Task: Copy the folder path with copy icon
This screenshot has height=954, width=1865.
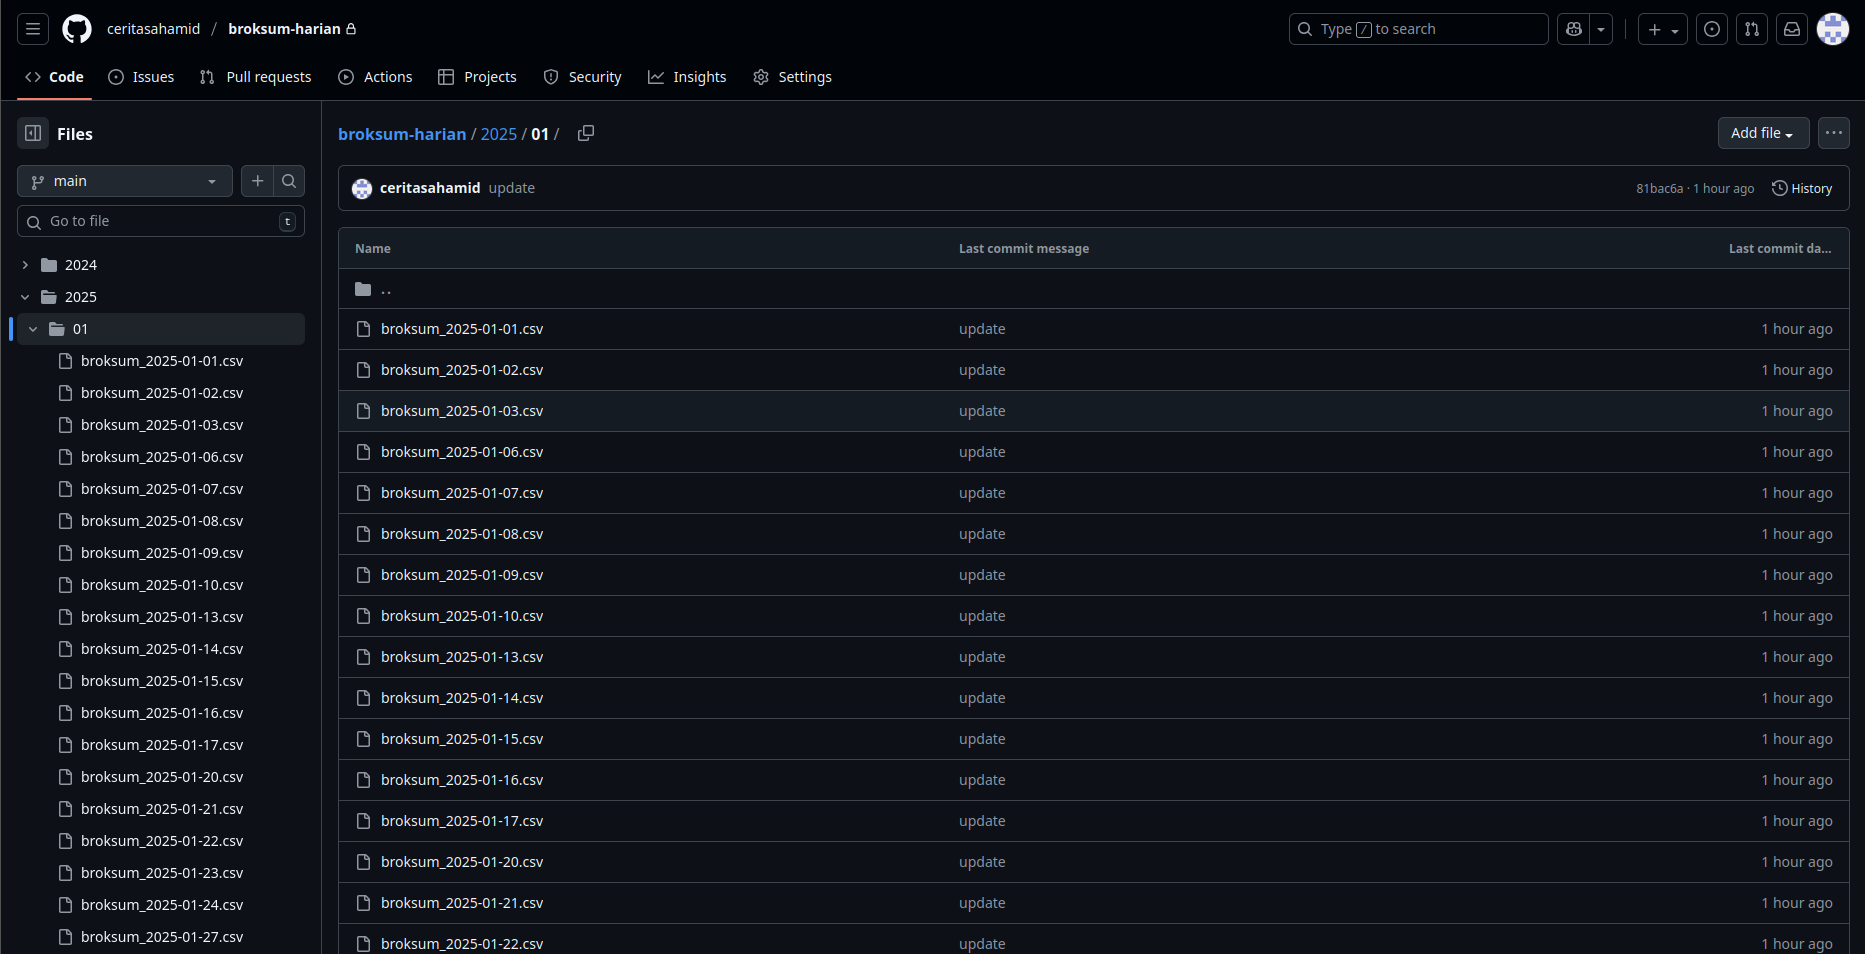Action: (x=586, y=134)
